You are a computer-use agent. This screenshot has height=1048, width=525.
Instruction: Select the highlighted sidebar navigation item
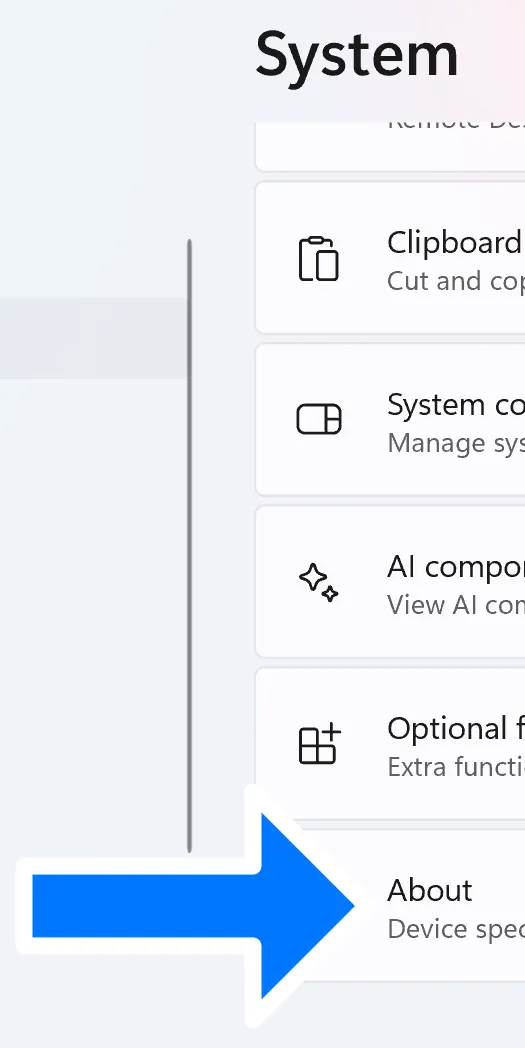click(94, 338)
